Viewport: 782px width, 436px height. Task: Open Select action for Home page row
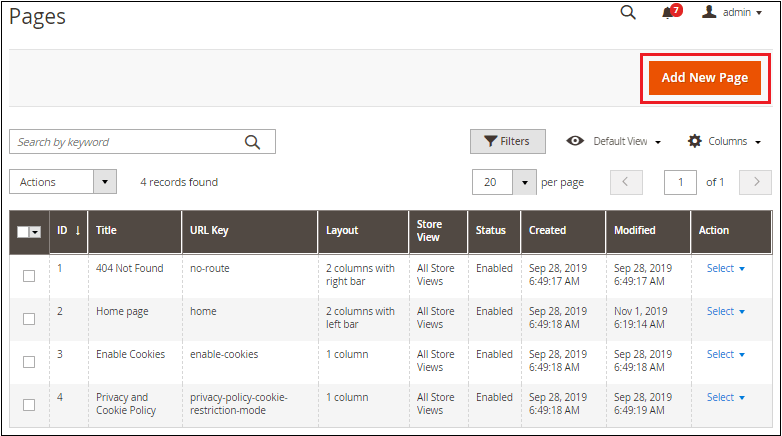(726, 311)
